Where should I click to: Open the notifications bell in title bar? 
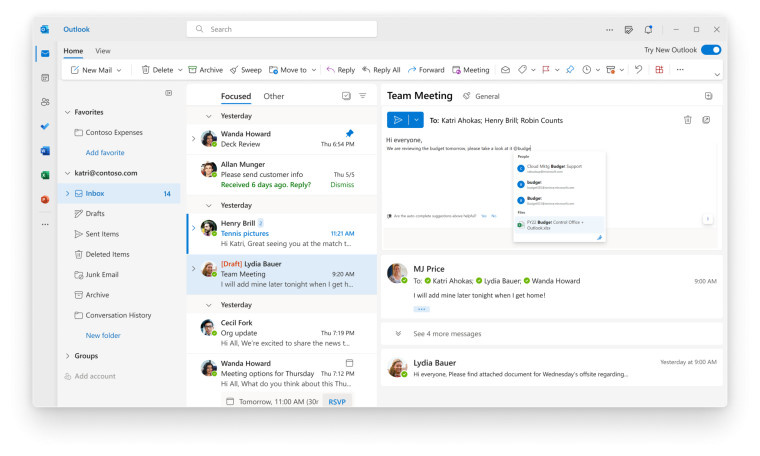[x=648, y=30]
